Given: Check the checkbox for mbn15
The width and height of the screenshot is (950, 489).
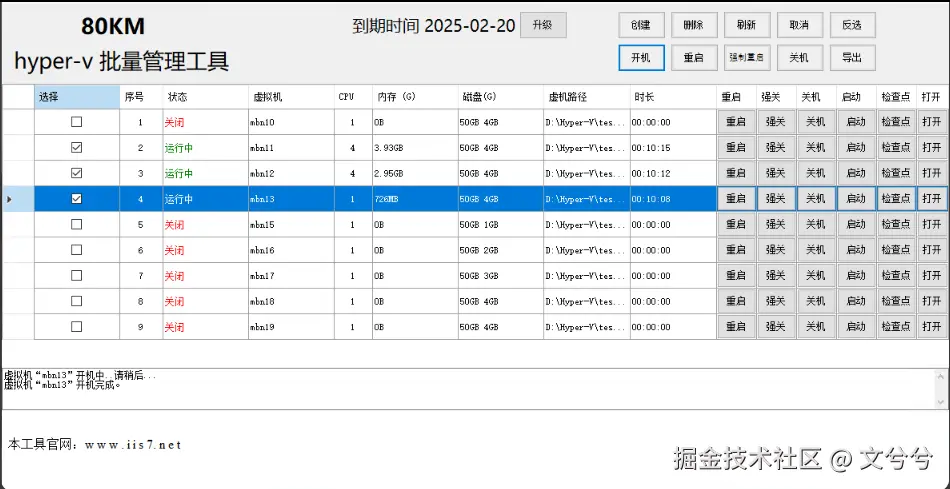Looking at the screenshot, I should [76, 224].
